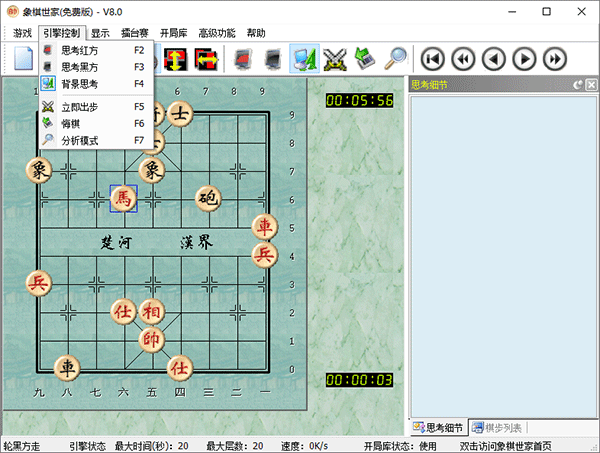Click the new game page icon in toolbar
600x453 pixels.
point(23,59)
